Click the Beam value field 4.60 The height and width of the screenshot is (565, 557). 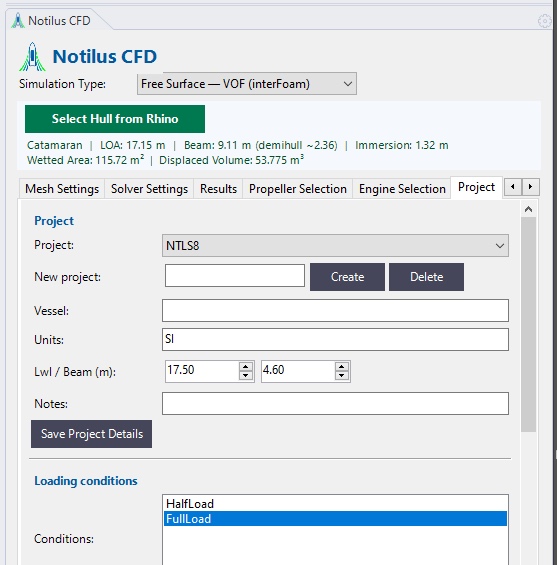coord(298,371)
